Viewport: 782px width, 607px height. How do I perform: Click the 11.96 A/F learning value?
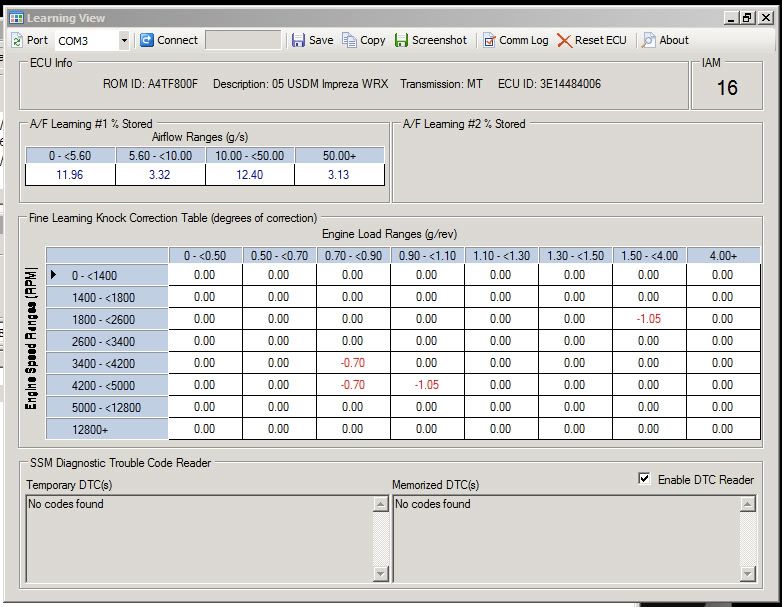(x=70, y=175)
